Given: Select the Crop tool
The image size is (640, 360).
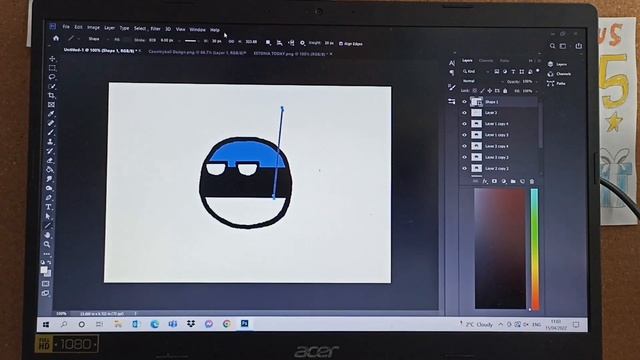Looking at the screenshot, I should point(51,96).
